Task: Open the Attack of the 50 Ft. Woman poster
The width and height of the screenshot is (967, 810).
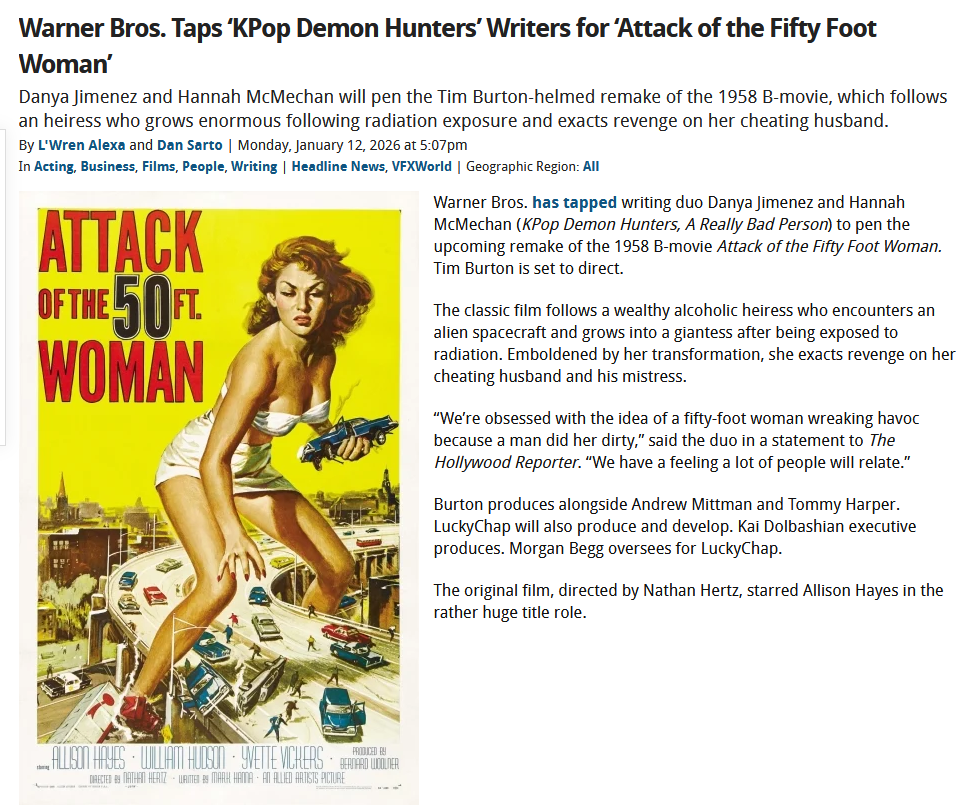Action: pyautogui.click(x=218, y=498)
